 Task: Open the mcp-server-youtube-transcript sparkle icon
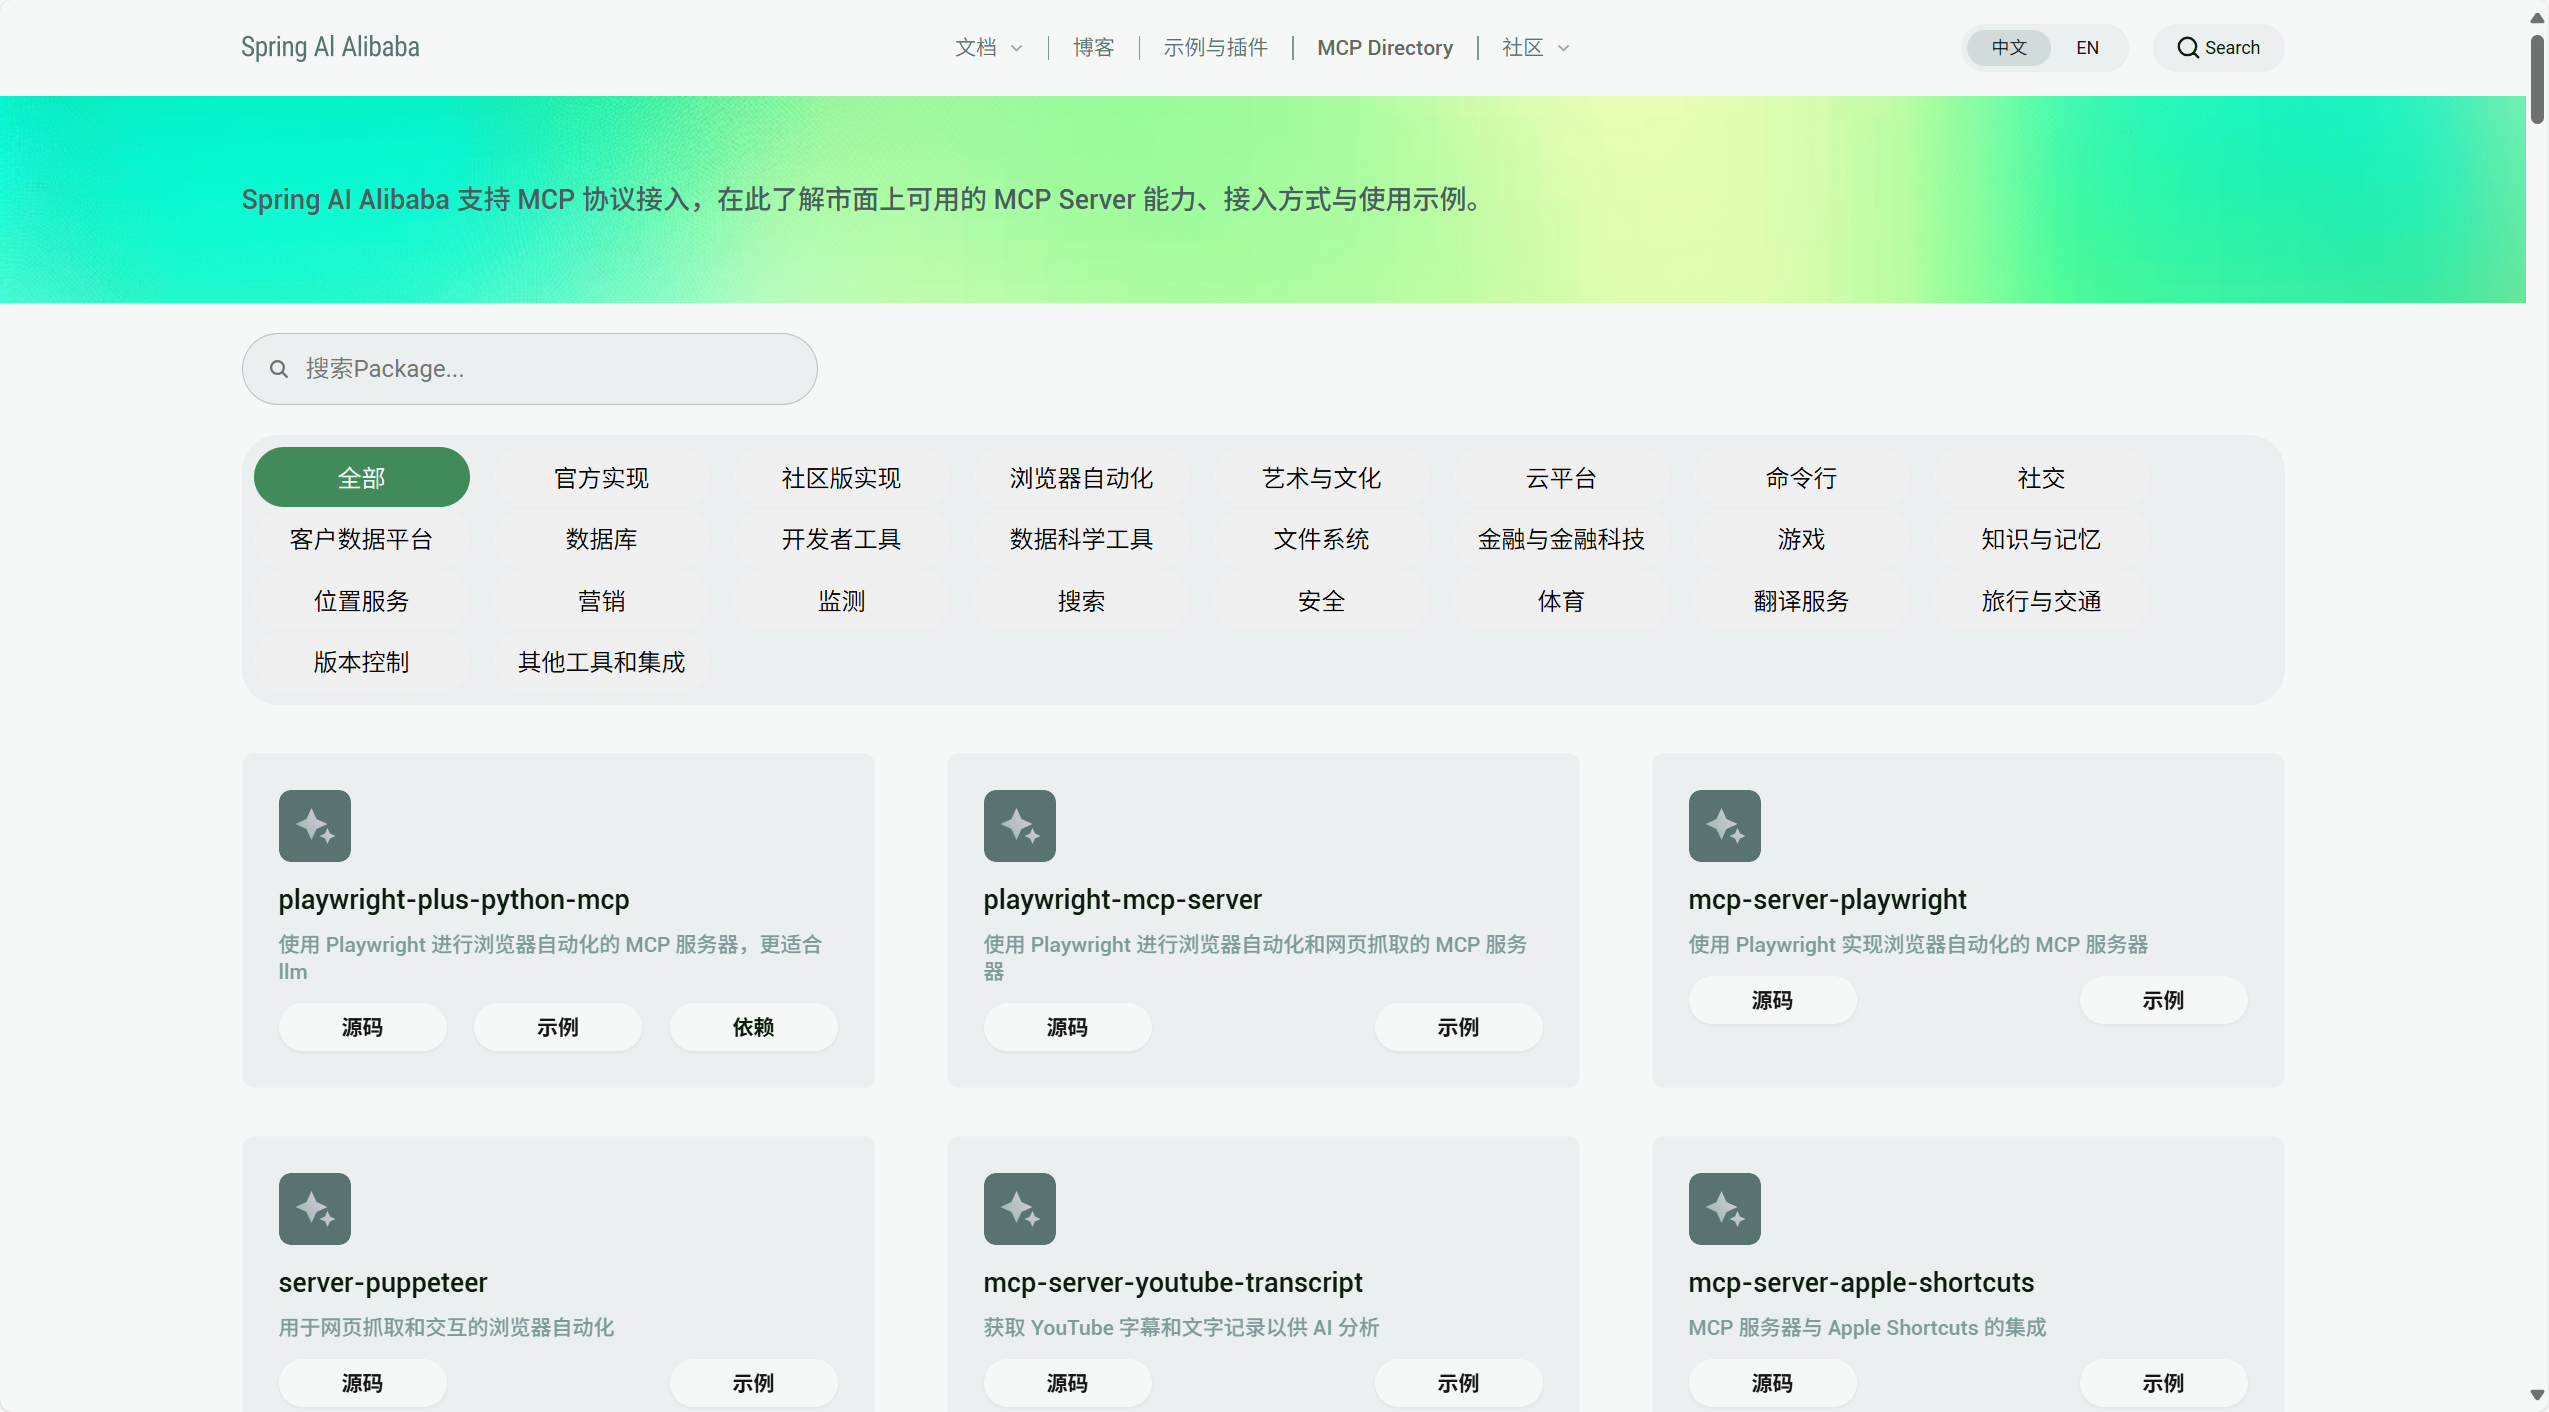click(x=1020, y=1209)
